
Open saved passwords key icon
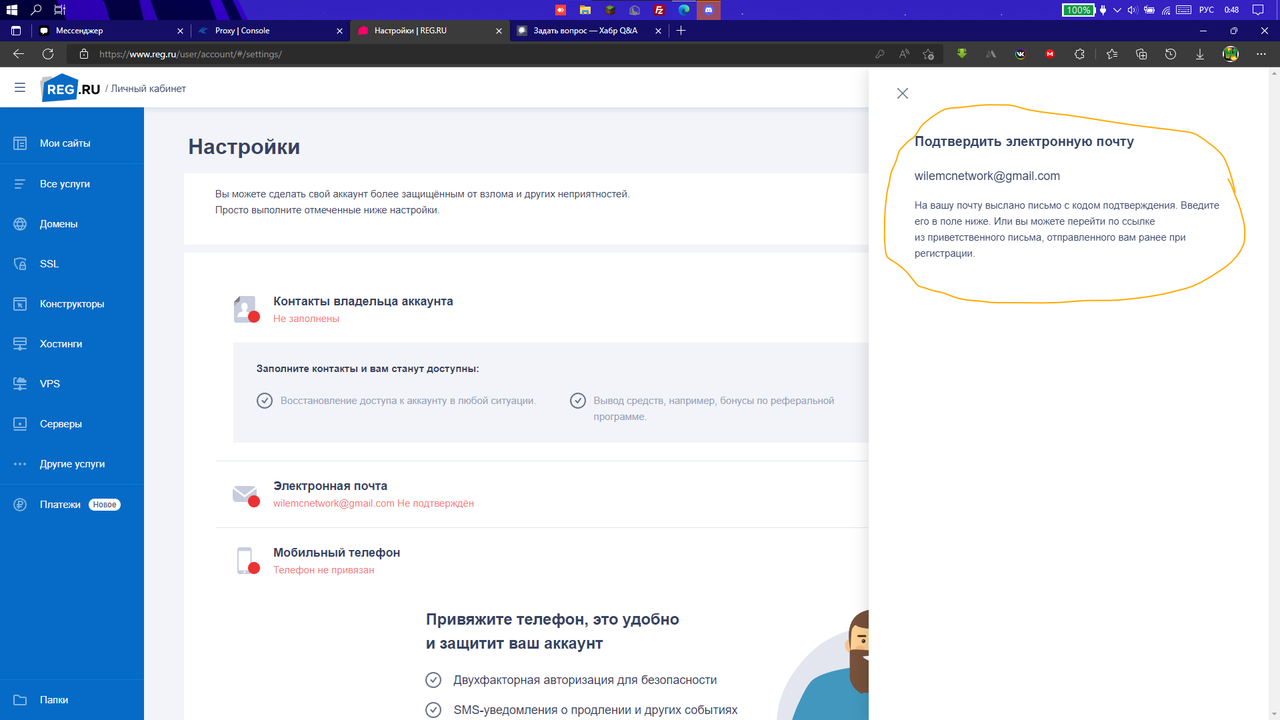880,54
